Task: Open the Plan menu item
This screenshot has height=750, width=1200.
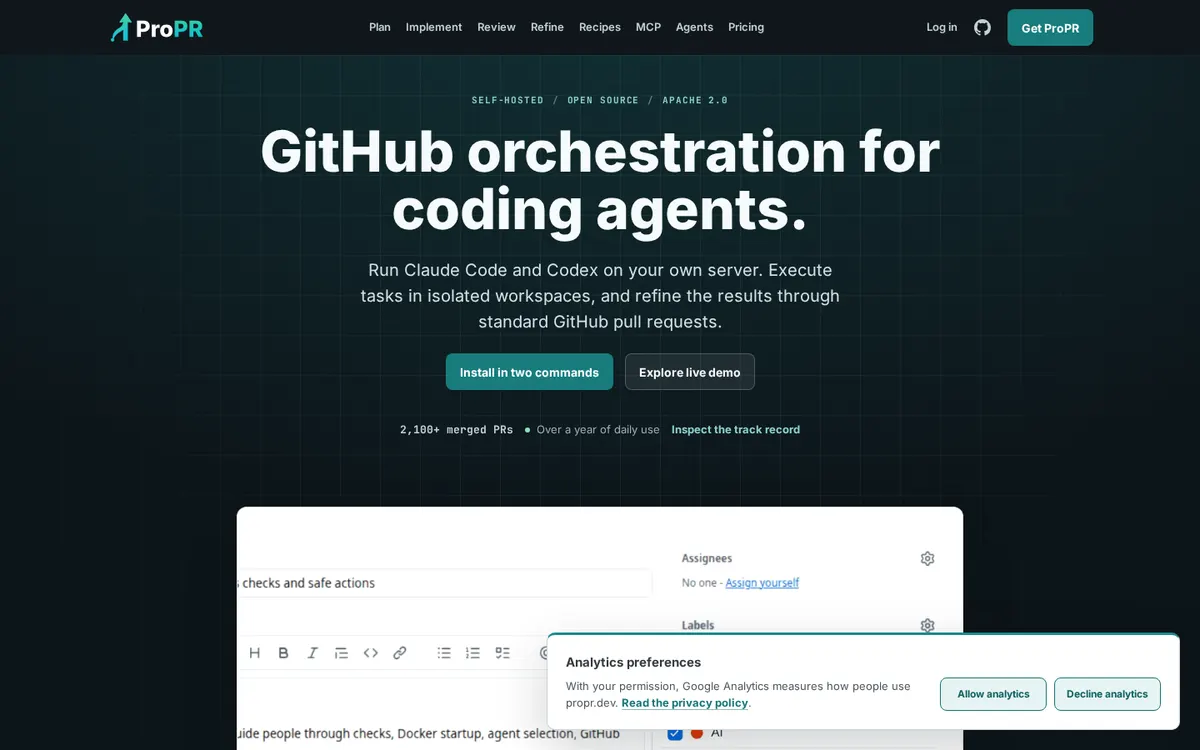Action: click(380, 27)
